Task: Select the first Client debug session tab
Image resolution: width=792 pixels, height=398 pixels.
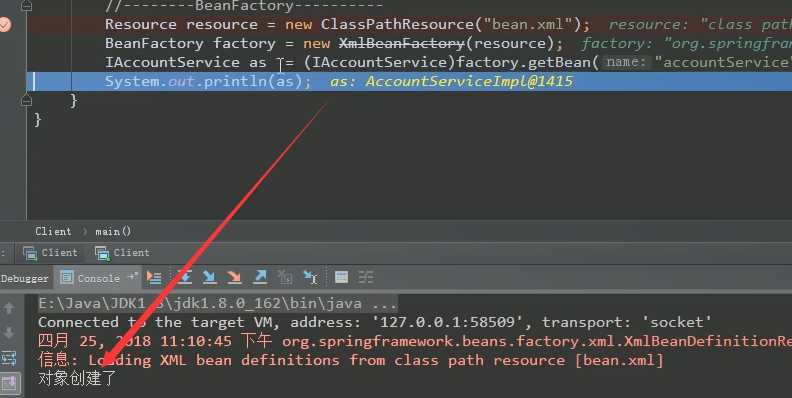Action: [51, 253]
